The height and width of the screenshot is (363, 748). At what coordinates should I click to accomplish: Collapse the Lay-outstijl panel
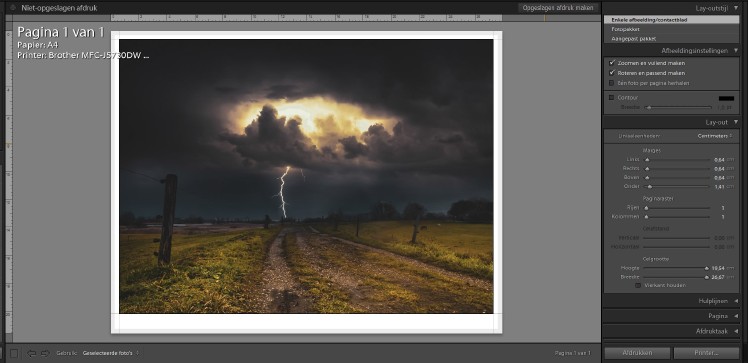pos(736,8)
